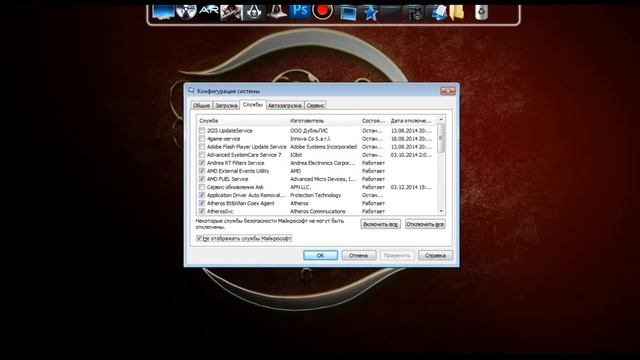This screenshot has width=640, height=360.
Task: Select the 'Adobe Systems Incorporated' manufacturer cell
Action: (323, 147)
